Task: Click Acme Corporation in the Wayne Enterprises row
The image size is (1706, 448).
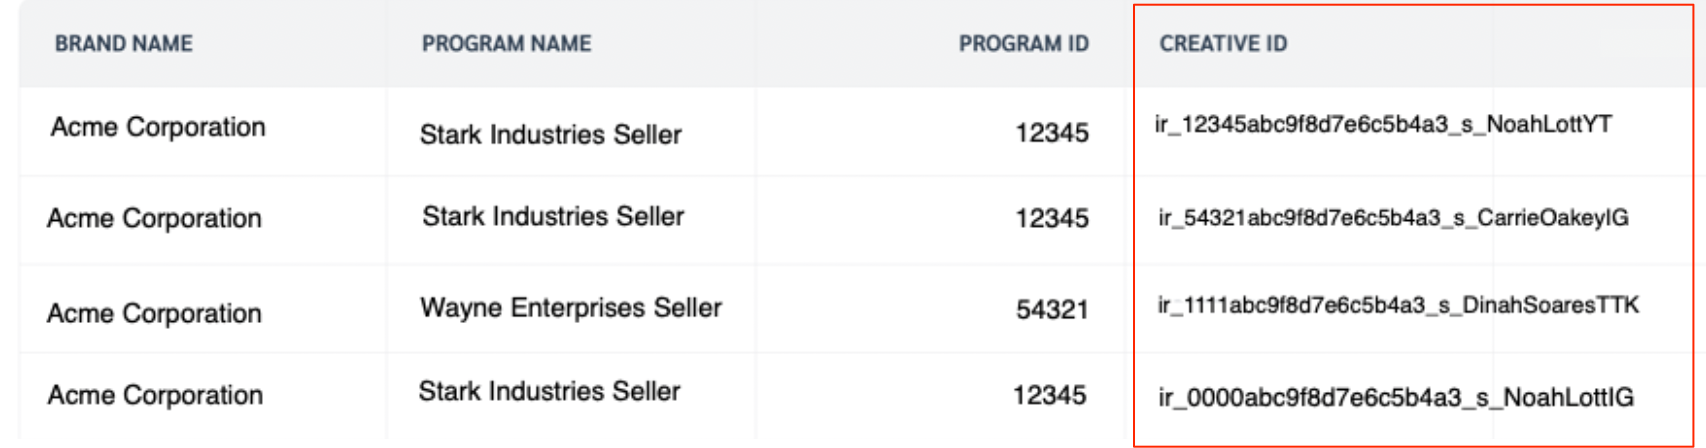Action: pyautogui.click(x=154, y=314)
